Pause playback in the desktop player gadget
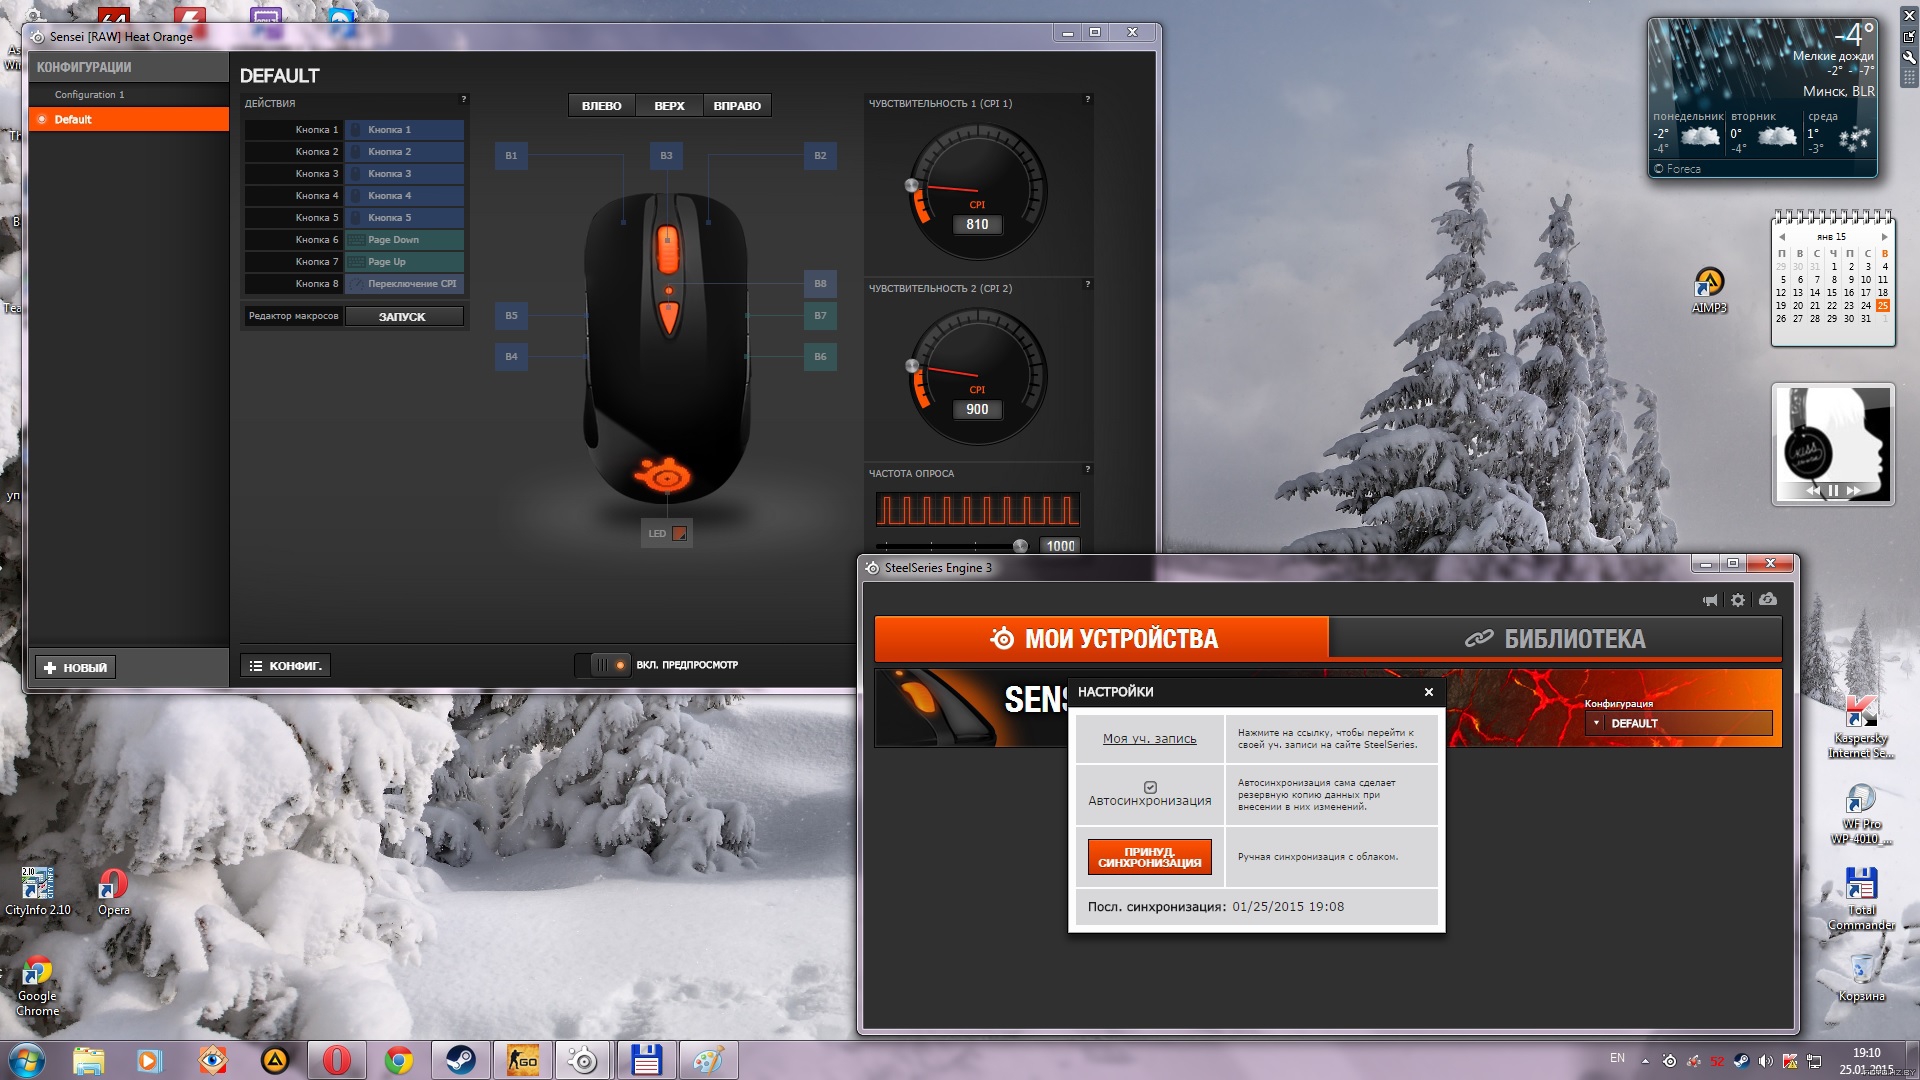1920x1080 pixels. (1833, 491)
